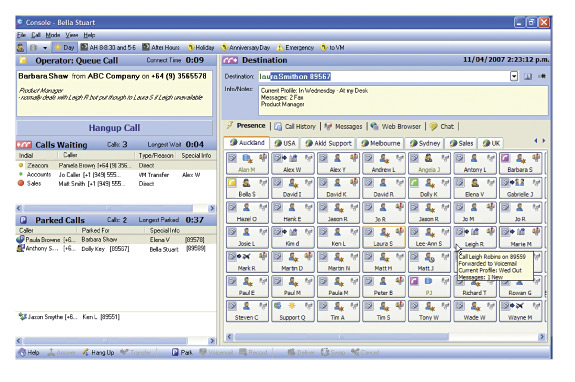The height and width of the screenshot is (382, 575).
Task: Show previous site tabs with the left arrow
Action: (536, 141)
